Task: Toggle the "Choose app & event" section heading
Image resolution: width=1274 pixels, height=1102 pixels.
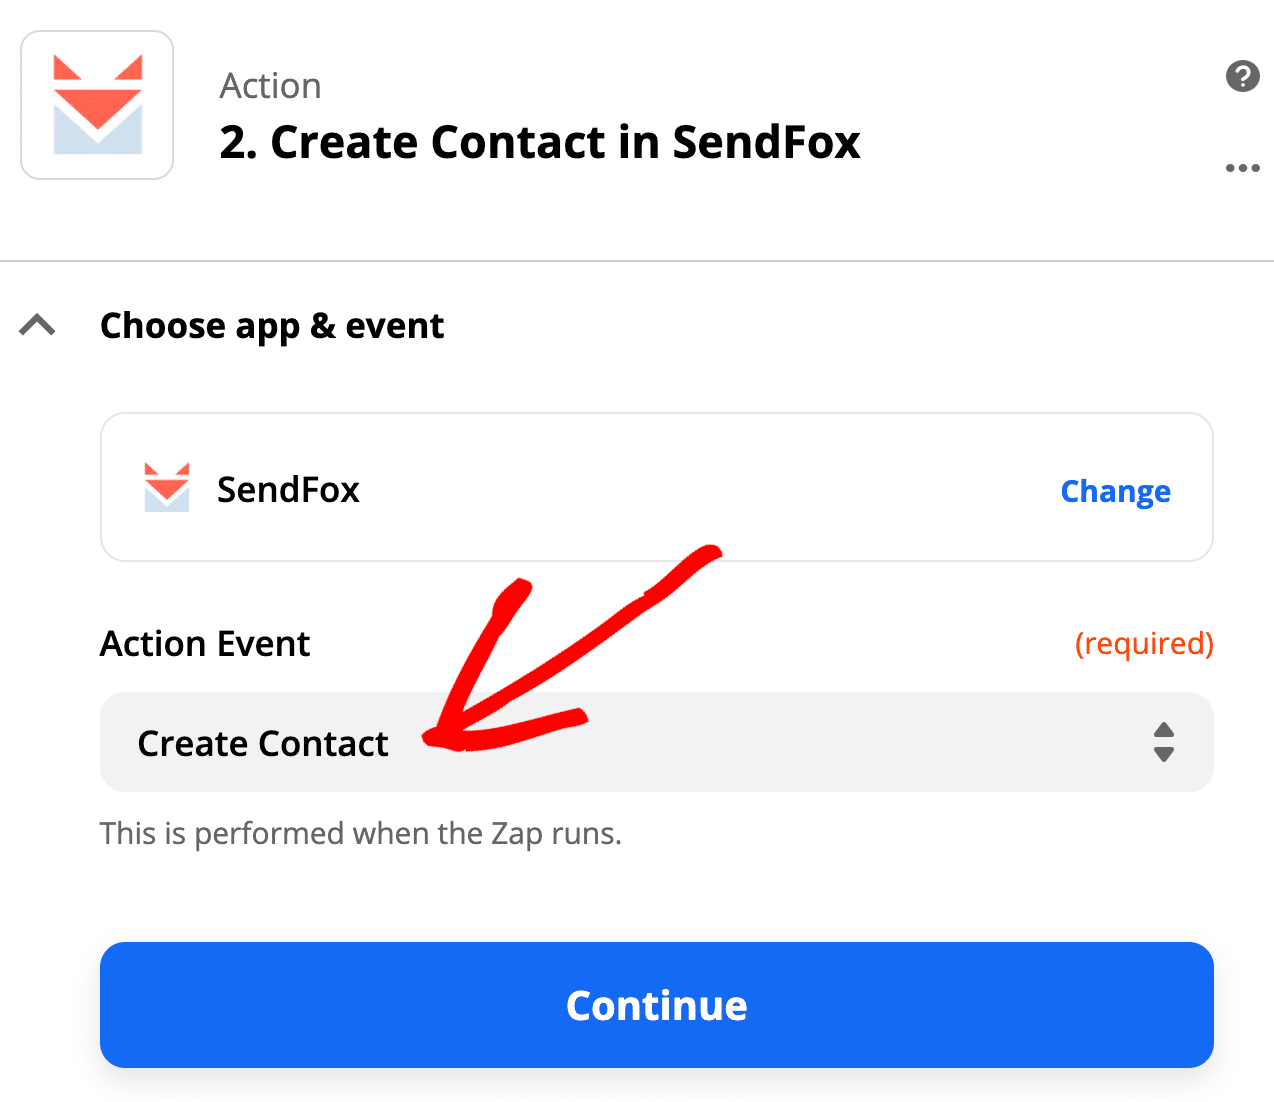Action: (x=272, y=326)
